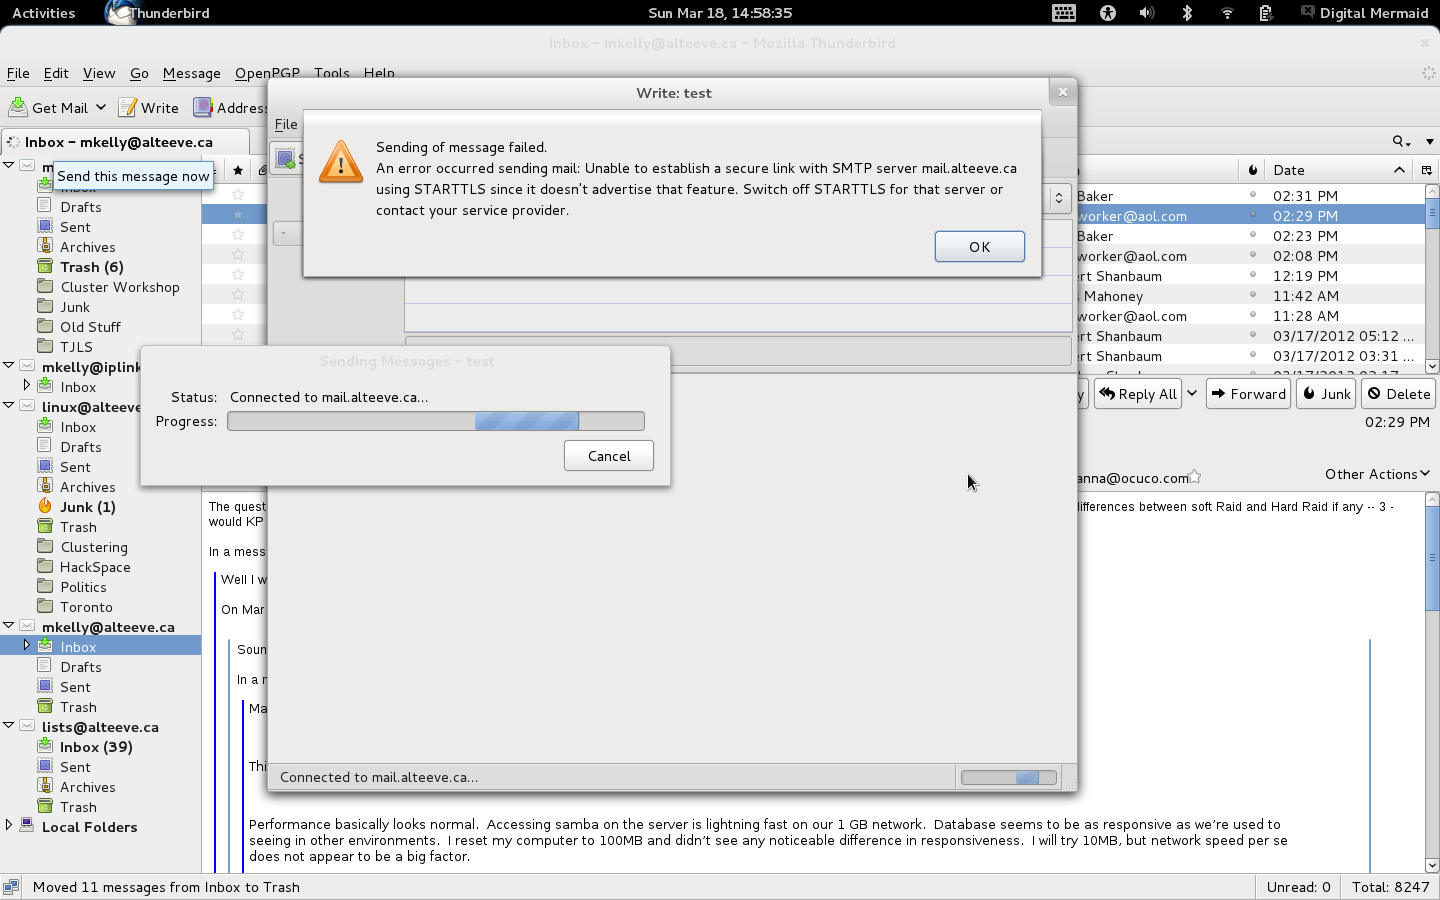Image resolution: width=1440 pixels, height=900 pixels.
Task: Sort messages by the Date column
Action: click(1339, 170)
